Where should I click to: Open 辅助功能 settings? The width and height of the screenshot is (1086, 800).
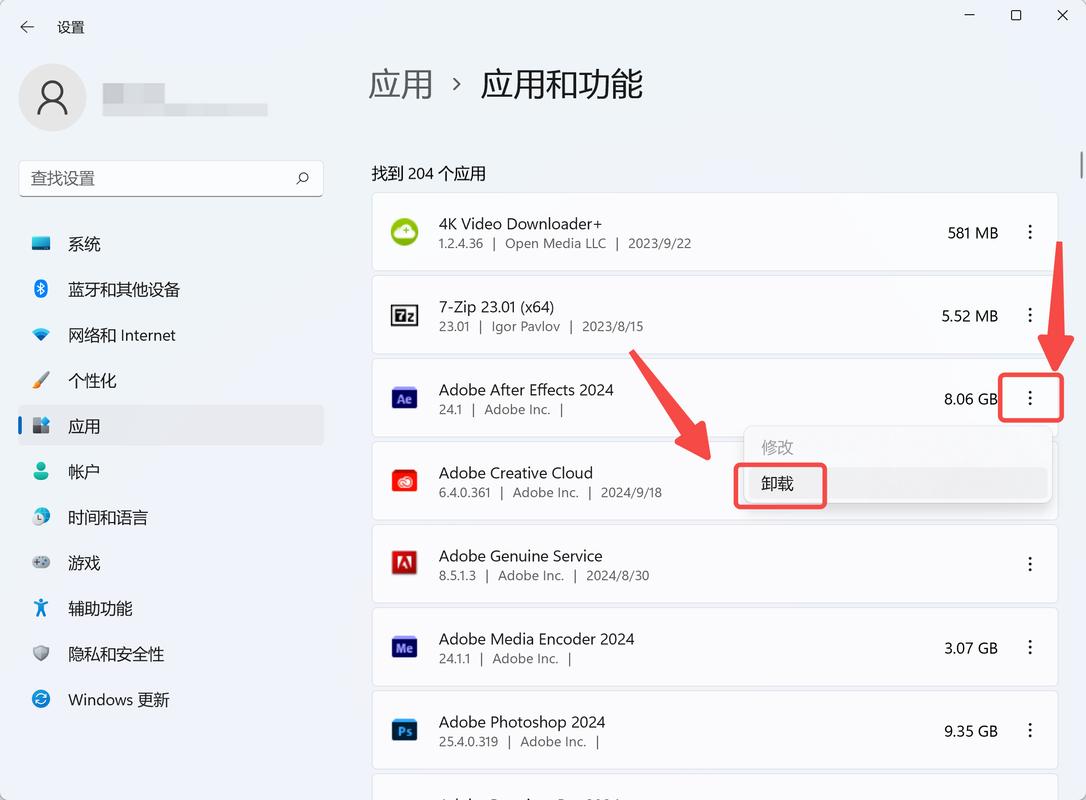point(171,608)
